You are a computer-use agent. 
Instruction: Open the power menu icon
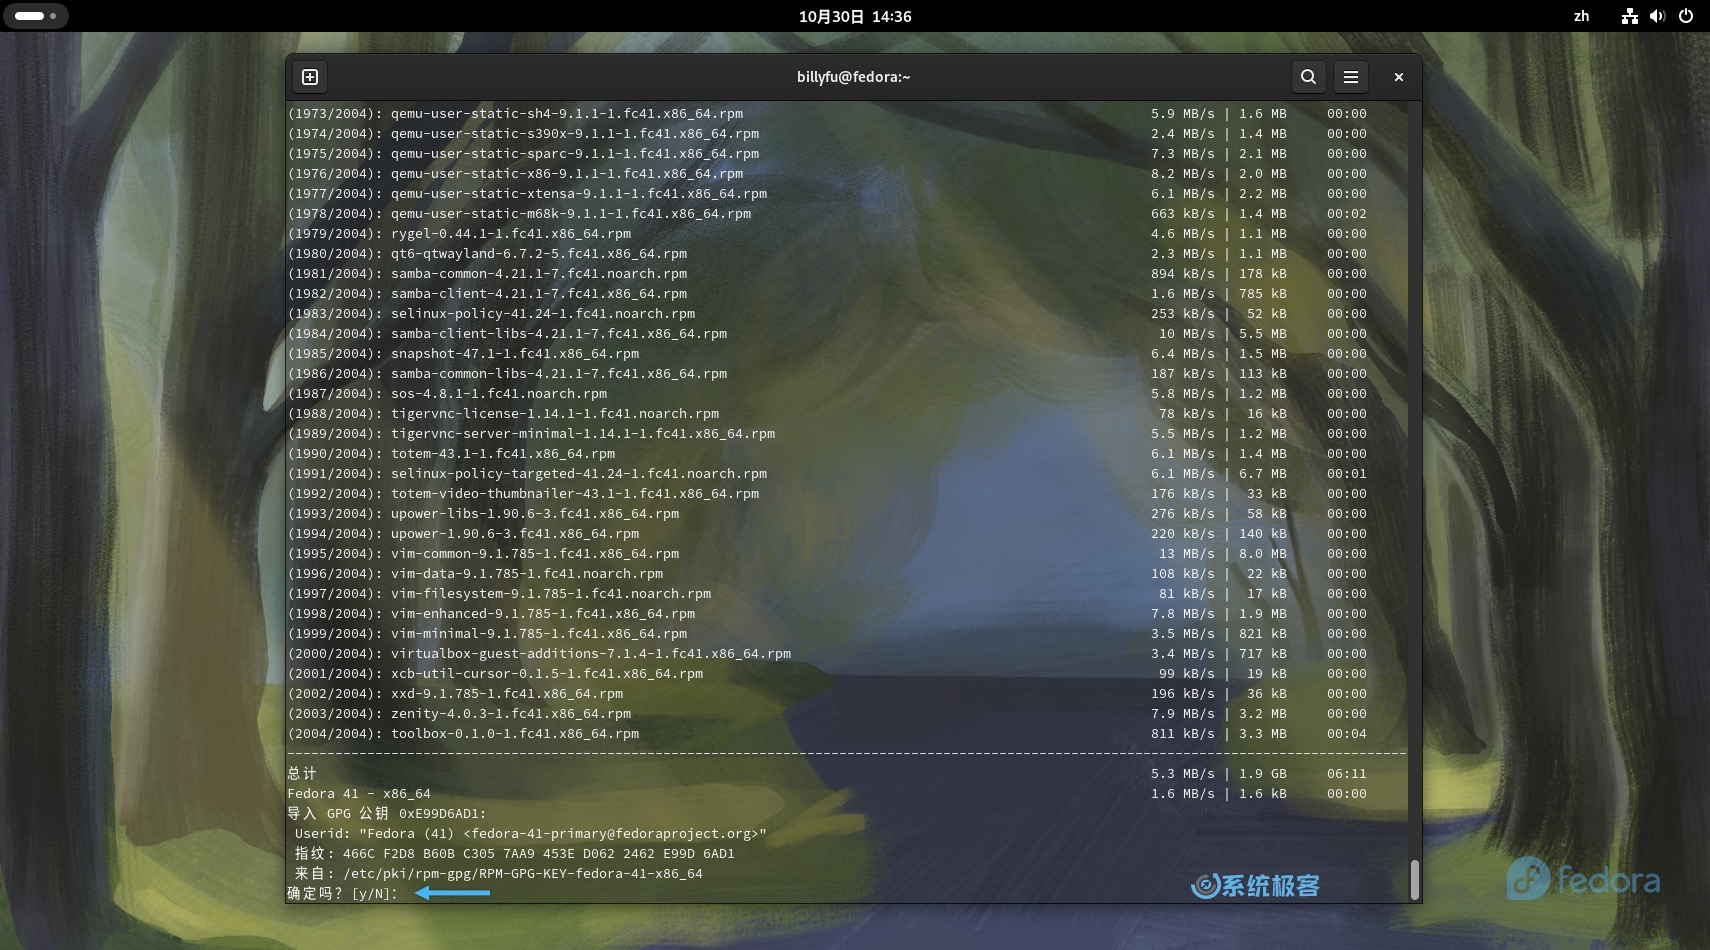[x=1686, y=16]
